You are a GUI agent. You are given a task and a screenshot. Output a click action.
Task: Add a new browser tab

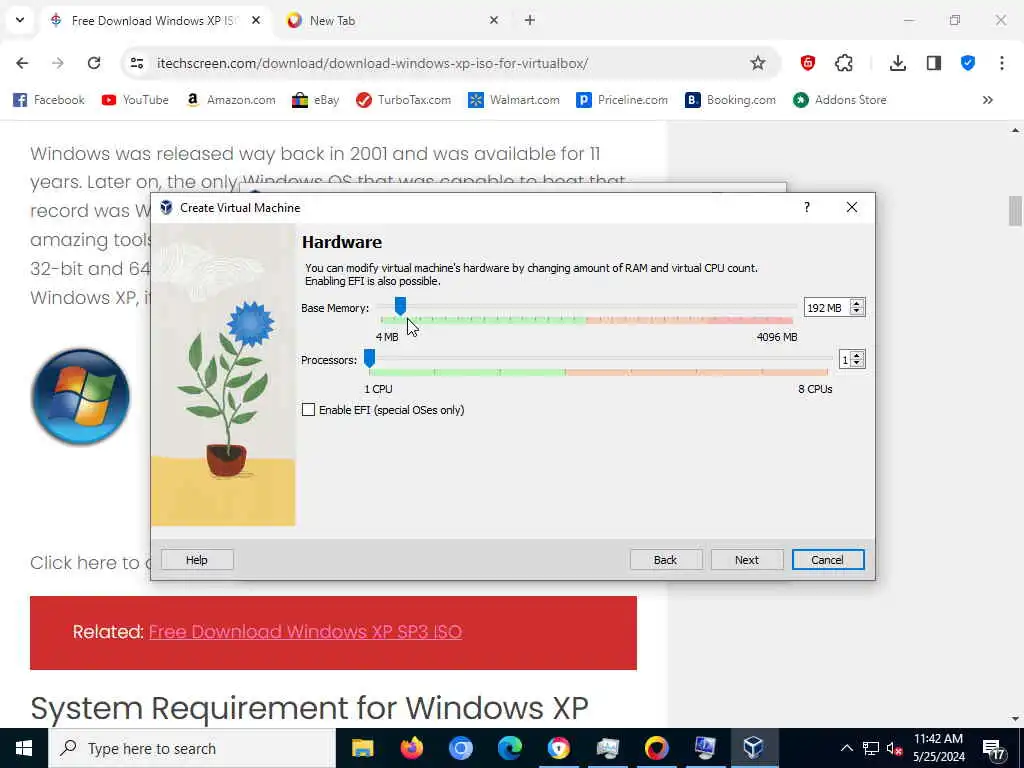[x=530, y=20]
